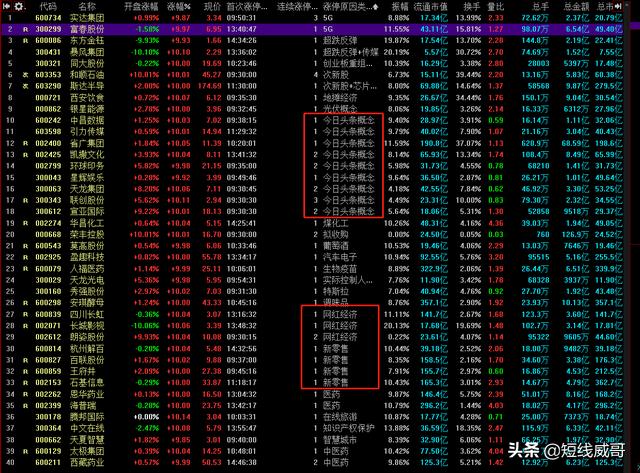Screen dimensions: 640x473
Task: Click stock code 002399 in row 35
Action: [x=48, y=405]
